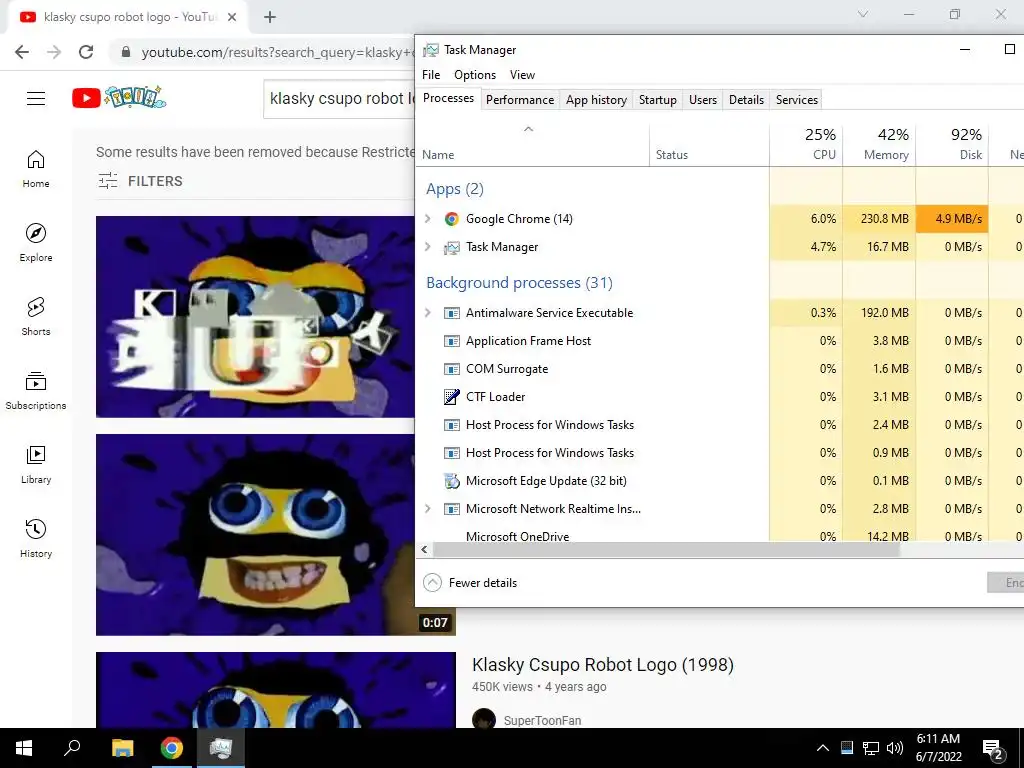The image size is (1024, 768).
Task: Sort processes by Disk column
Action: click(x=953, y=144)
